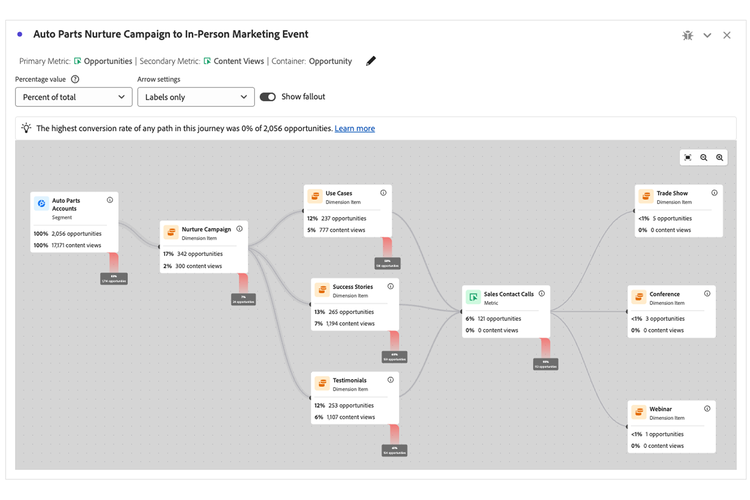Zoom in on the canvas
Image resolution: width=750 pixels, height=500 pixels.
719,157
